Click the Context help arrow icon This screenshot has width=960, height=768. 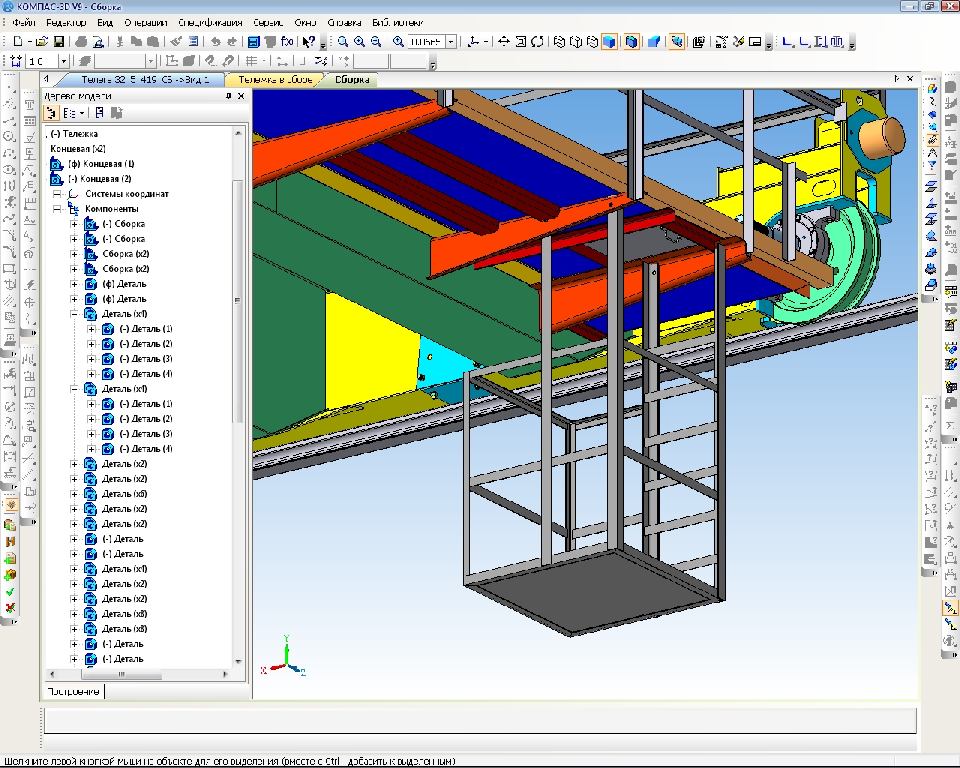(309, 42)
